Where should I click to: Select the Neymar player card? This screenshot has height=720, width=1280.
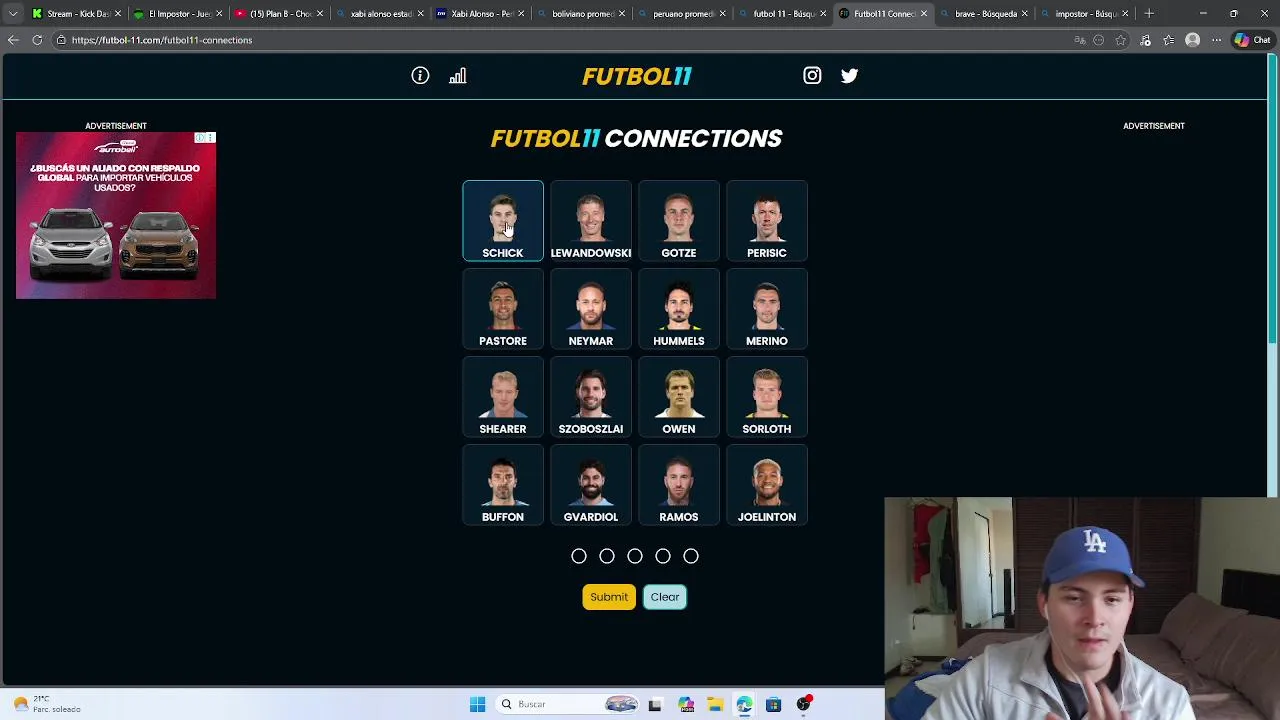tap(591, 309)
